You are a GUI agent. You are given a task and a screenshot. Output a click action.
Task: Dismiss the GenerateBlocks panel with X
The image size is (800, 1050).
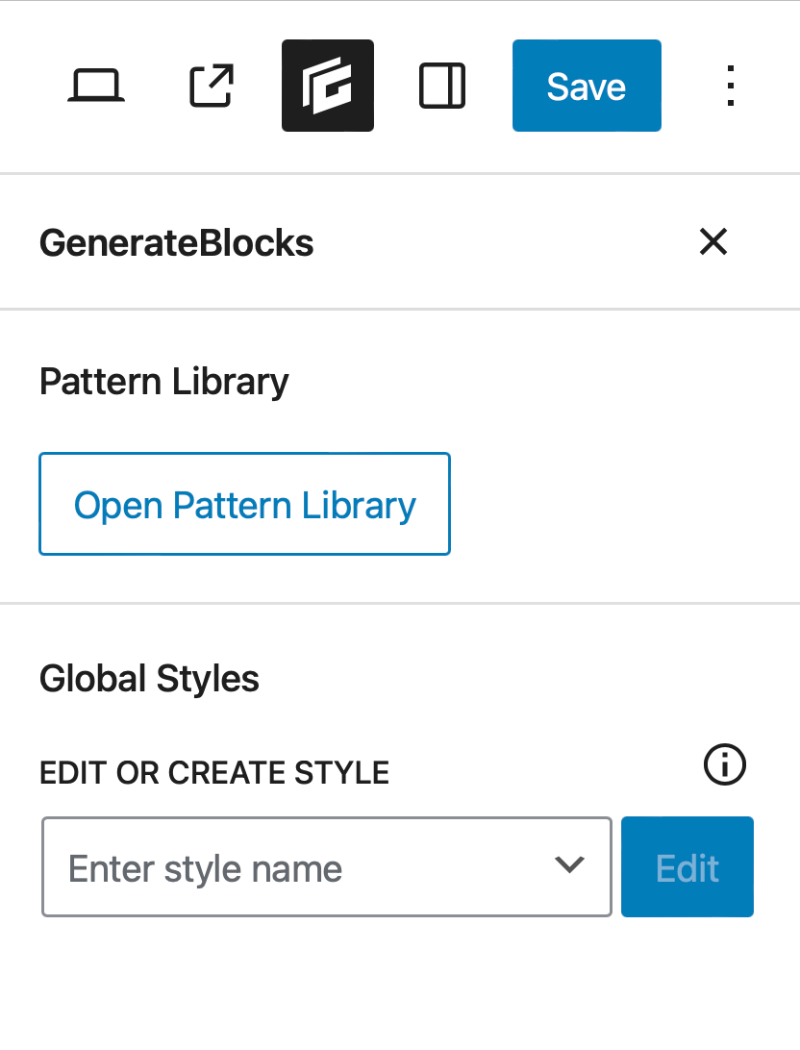pos(713,242)
